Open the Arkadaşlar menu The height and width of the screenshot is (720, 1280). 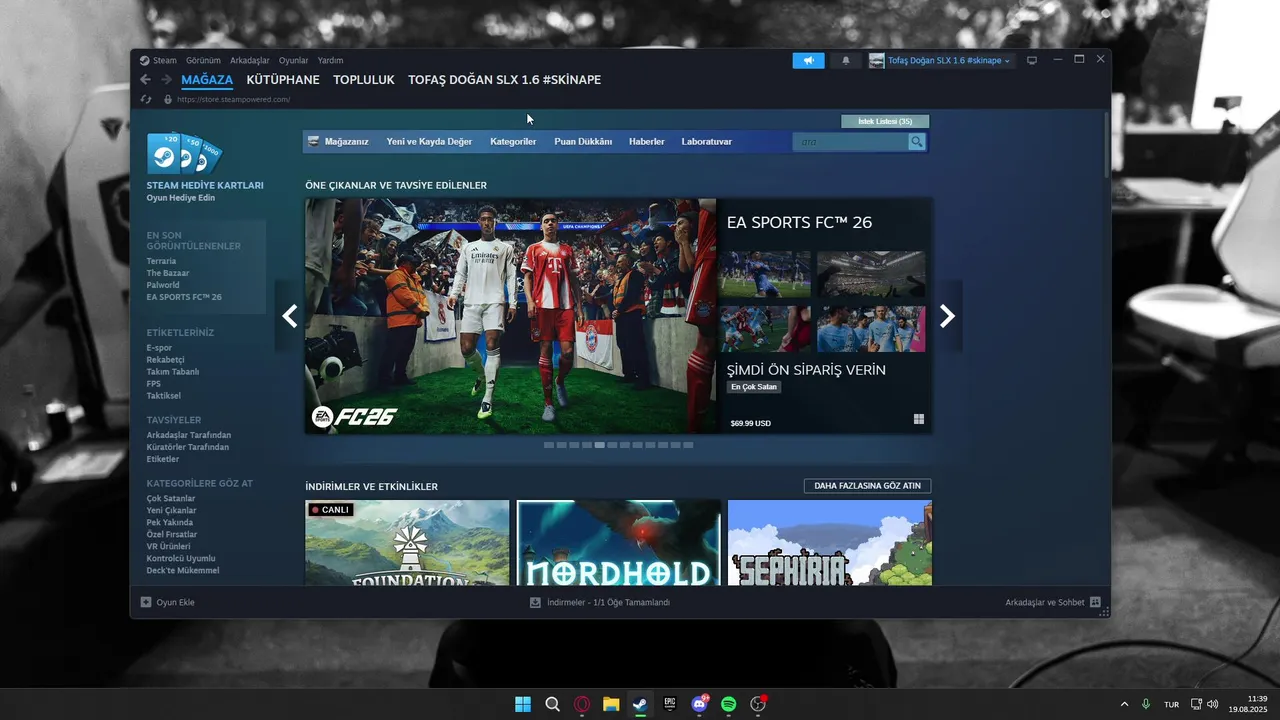[x=250, y=60]
